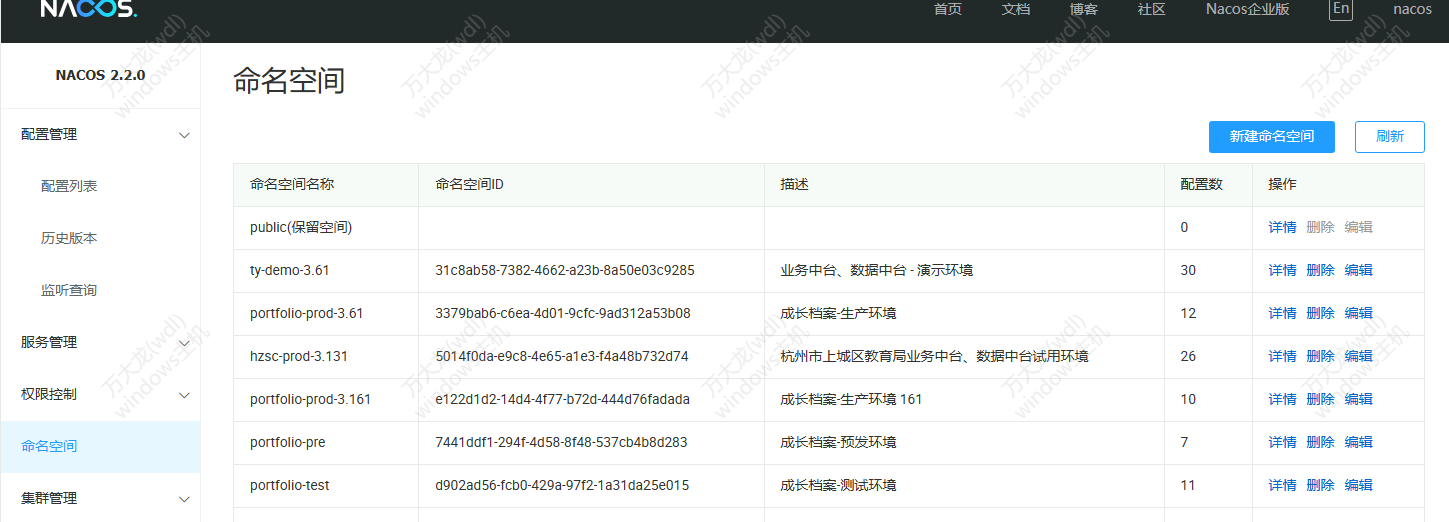Open Nacos企业版 link in top navigation
Screen dimensions: 1449x522
click(1247, 9)
